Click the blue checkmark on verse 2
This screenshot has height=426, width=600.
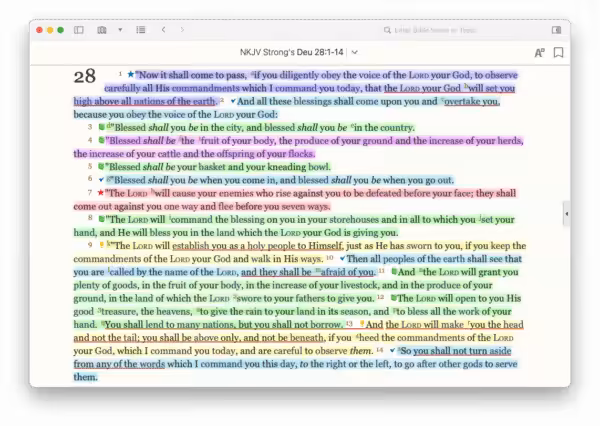pos(233,101)
